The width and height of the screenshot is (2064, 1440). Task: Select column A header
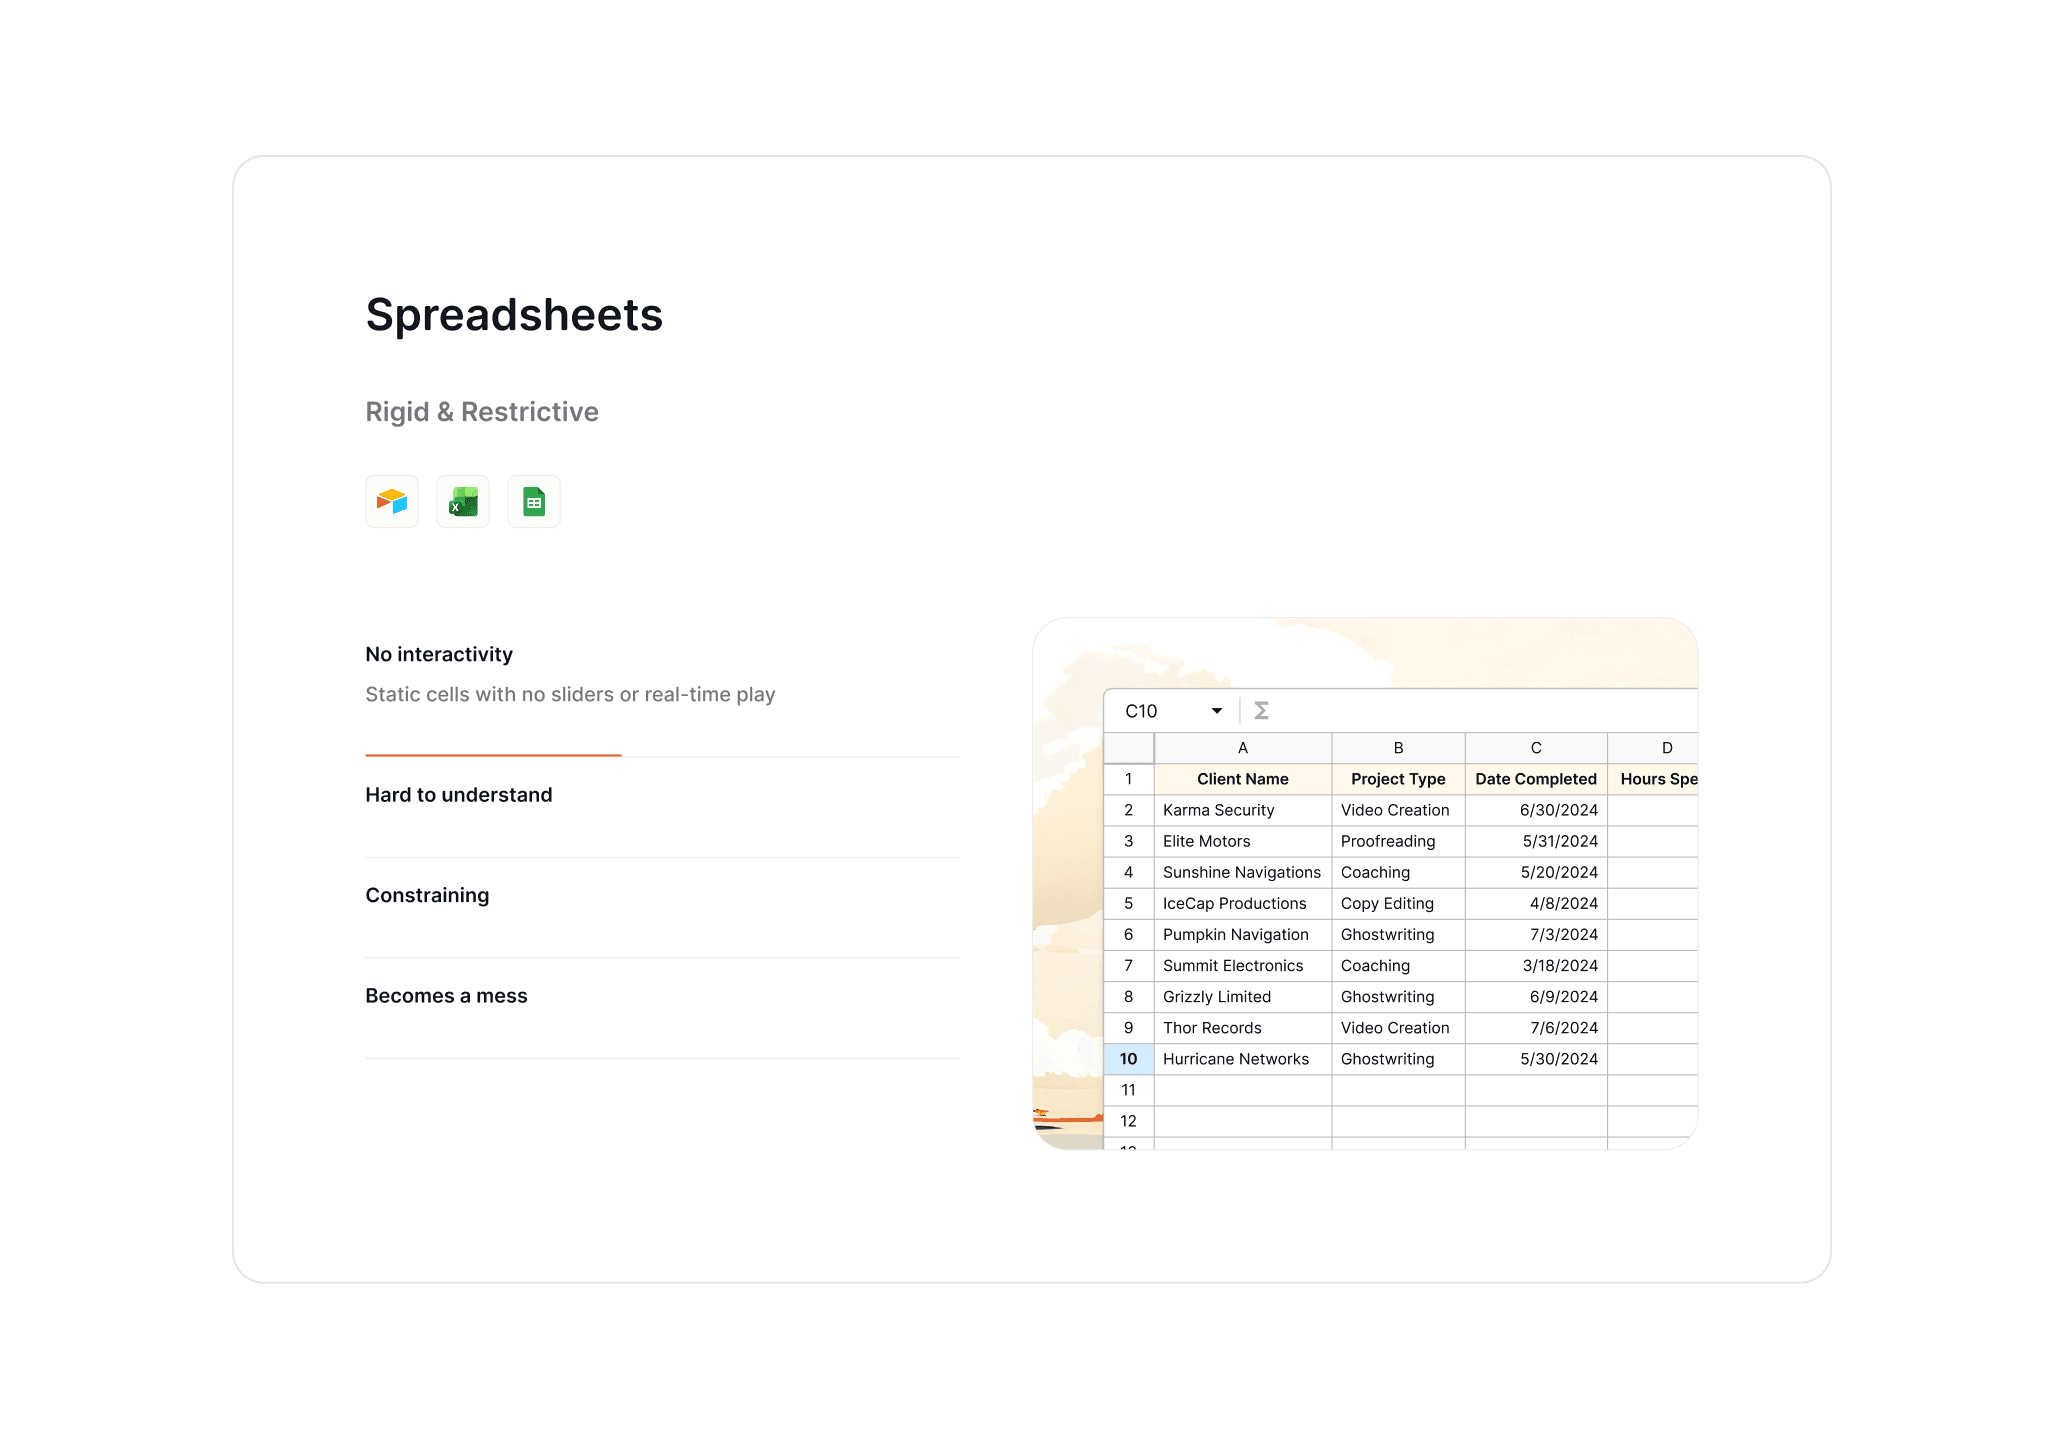pos(1242,748)
